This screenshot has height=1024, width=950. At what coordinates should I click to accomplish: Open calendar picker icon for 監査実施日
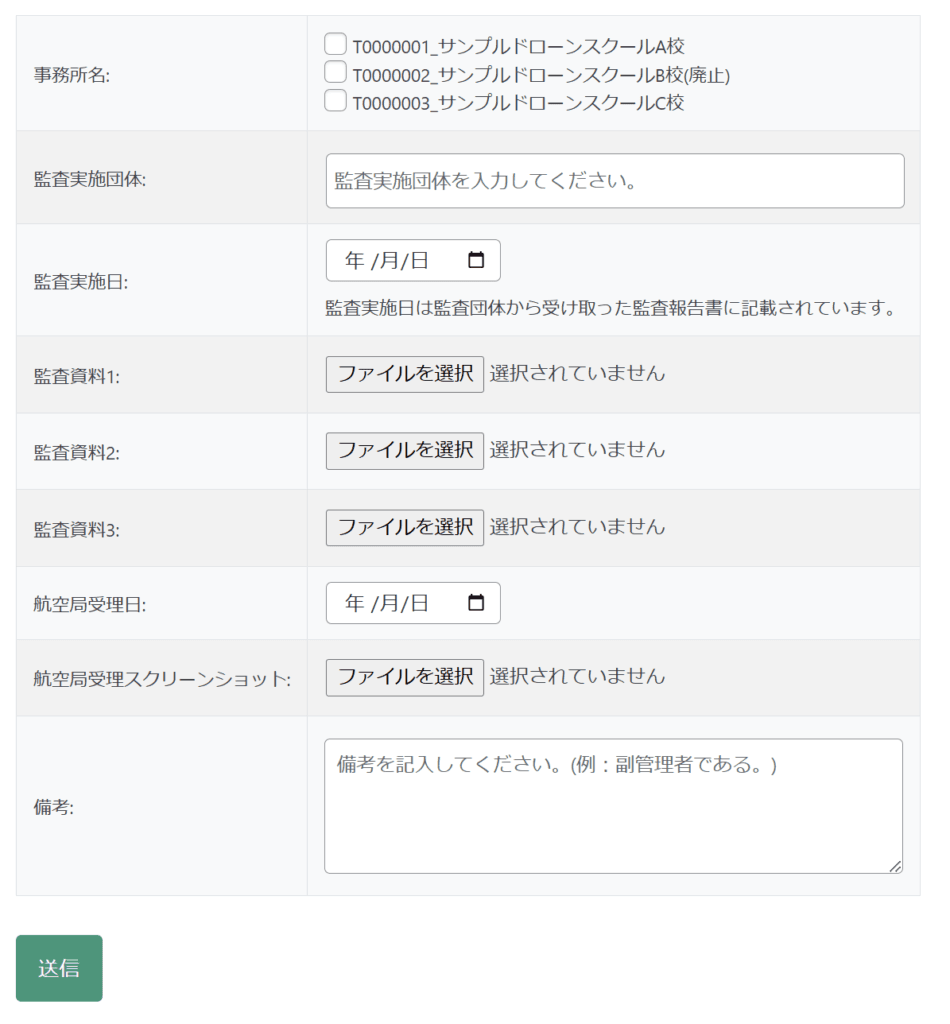click(x=476, y=260)
